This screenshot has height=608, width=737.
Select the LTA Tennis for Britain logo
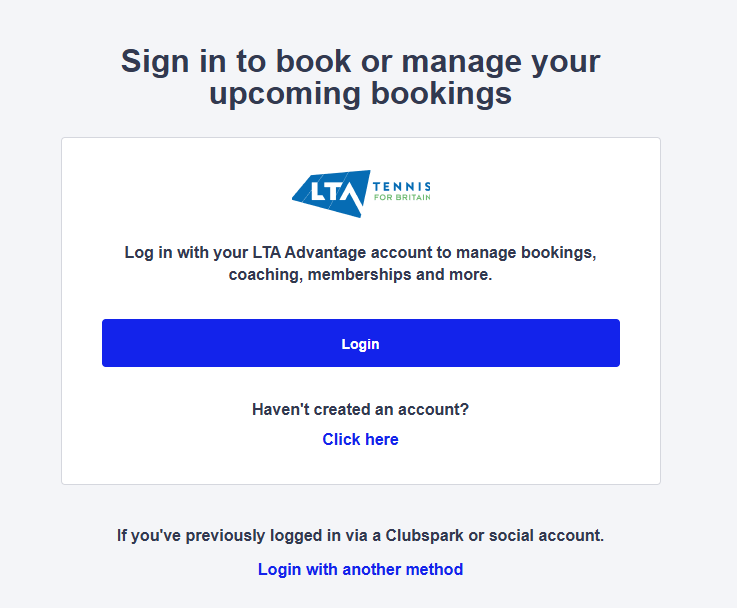(x=360, y=193)
